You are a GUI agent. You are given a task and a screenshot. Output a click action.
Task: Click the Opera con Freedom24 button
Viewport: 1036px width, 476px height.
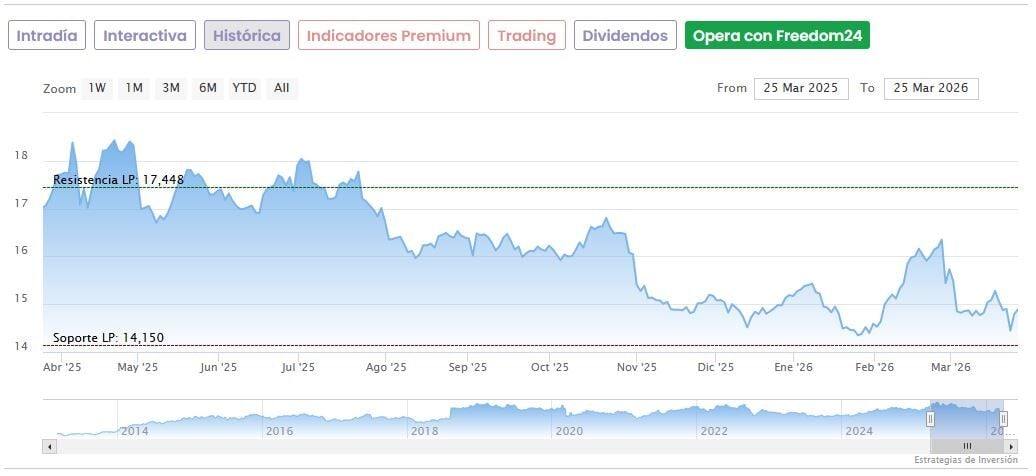tap(777, 36)
